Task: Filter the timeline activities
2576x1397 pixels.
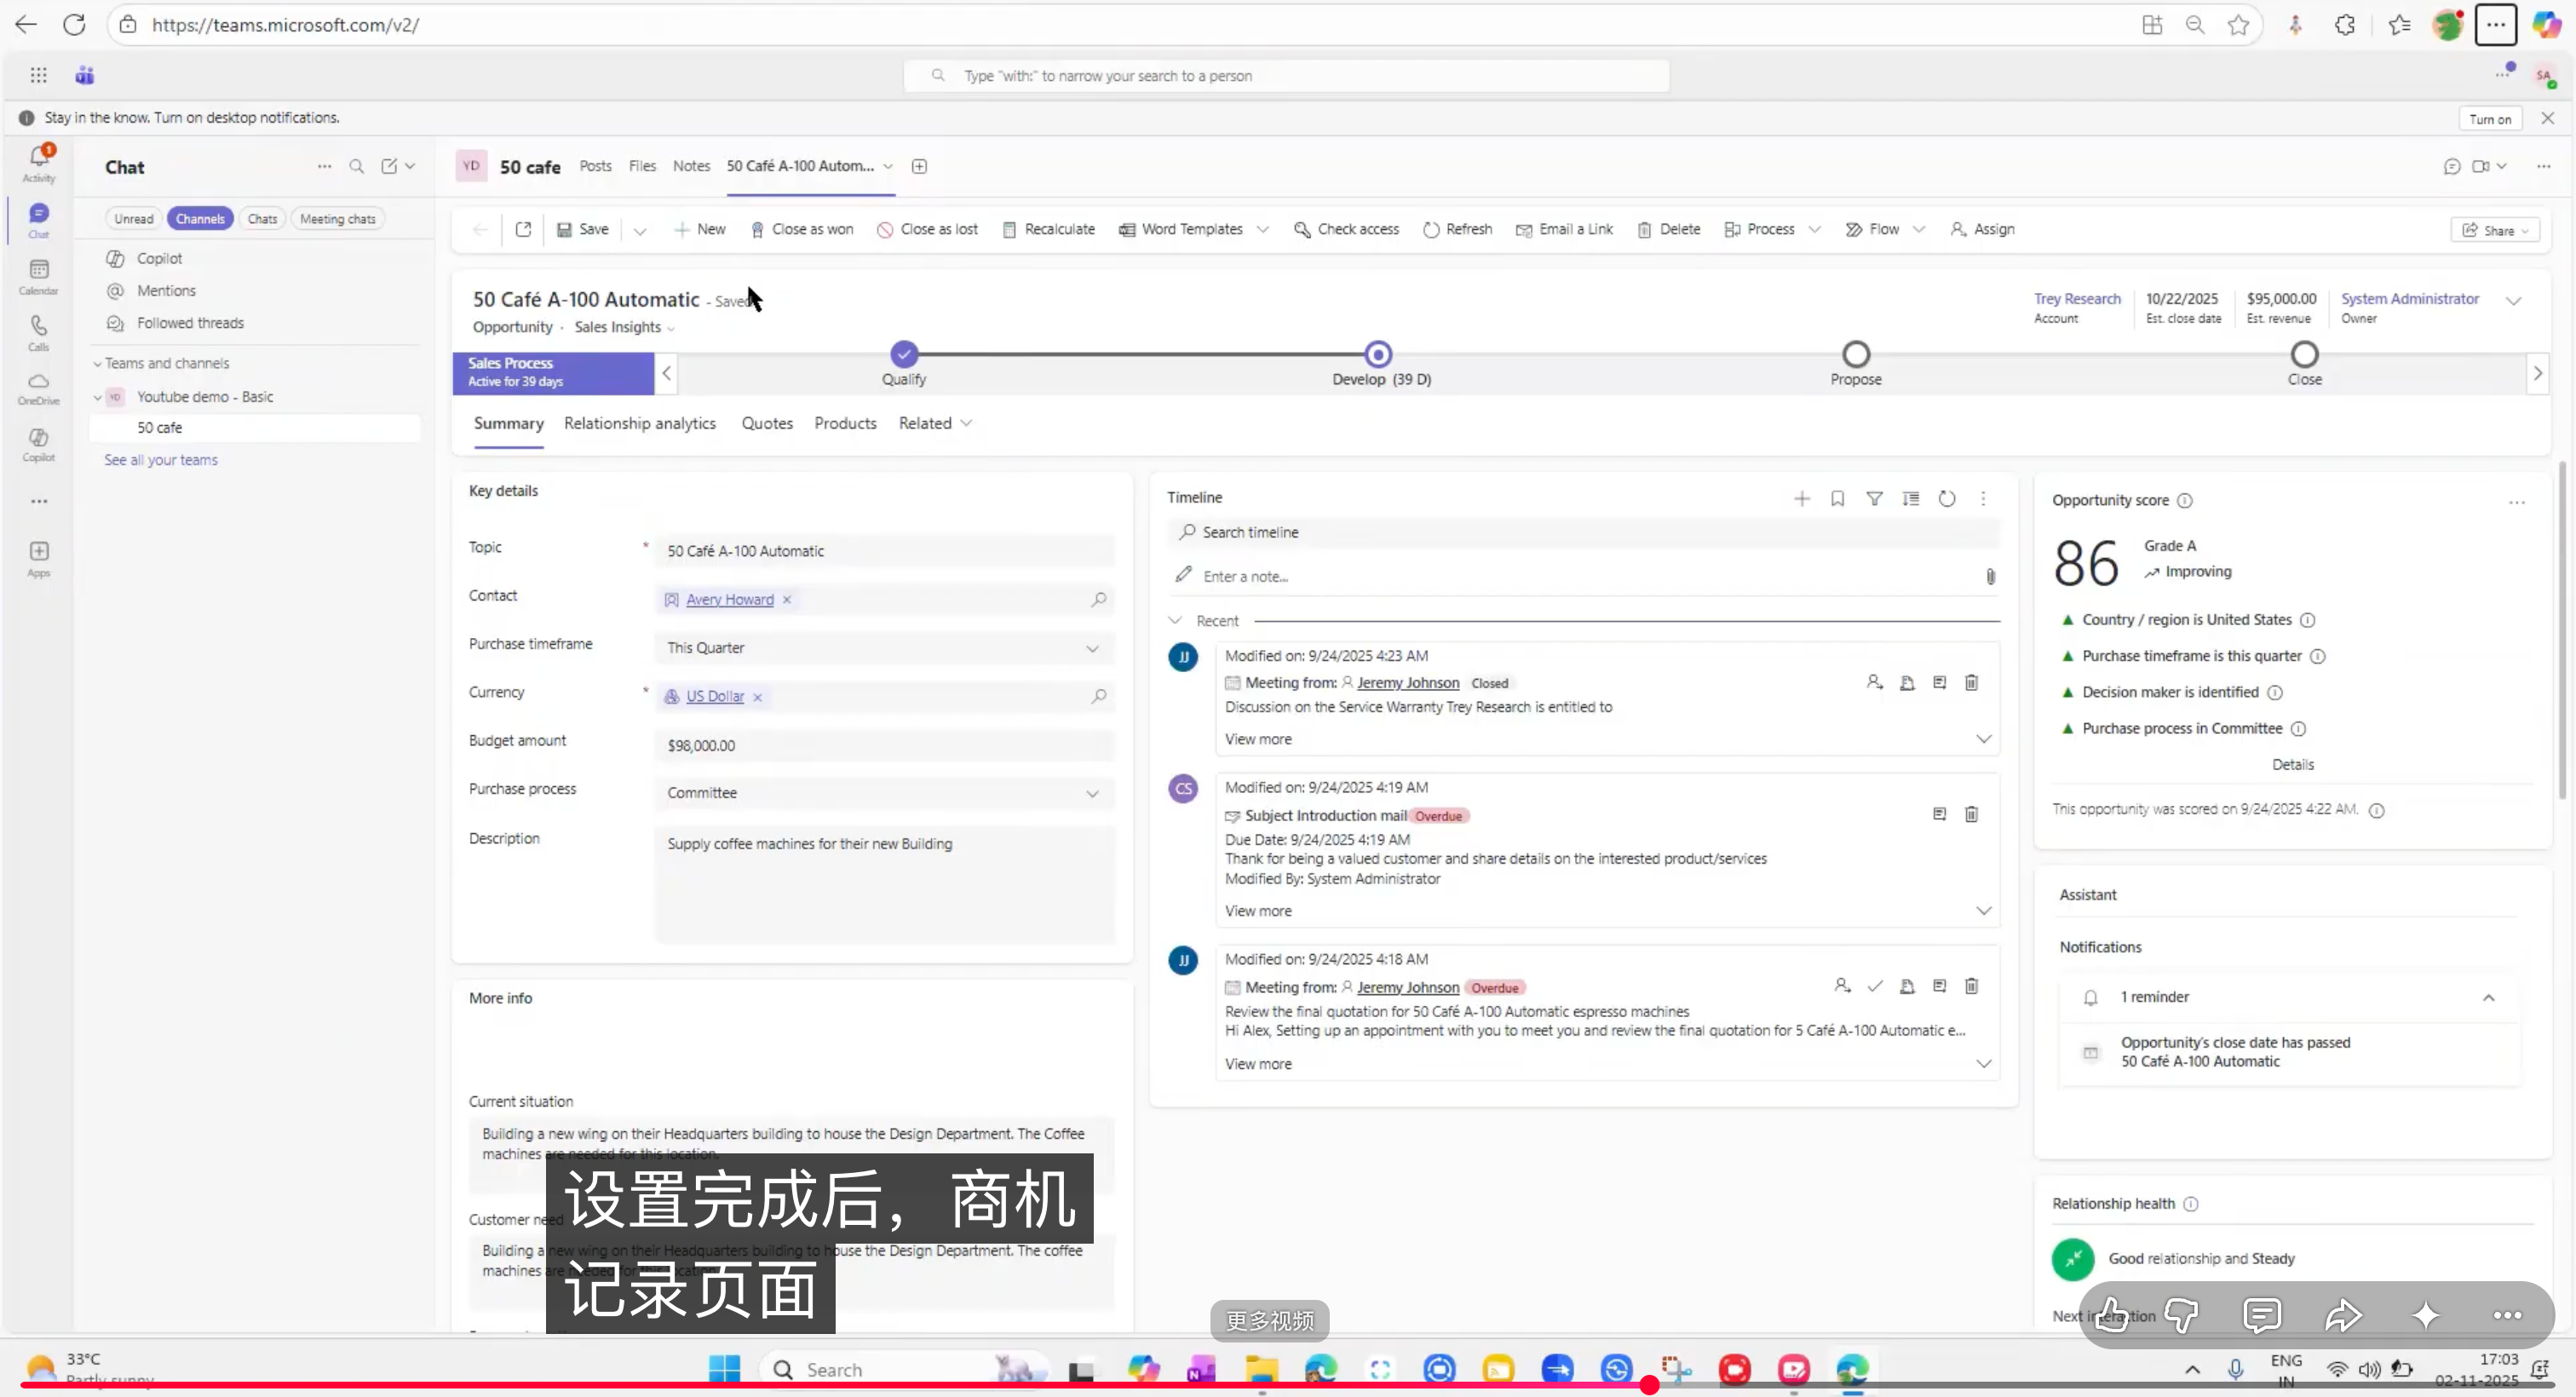Action: tap(1874, 498)
